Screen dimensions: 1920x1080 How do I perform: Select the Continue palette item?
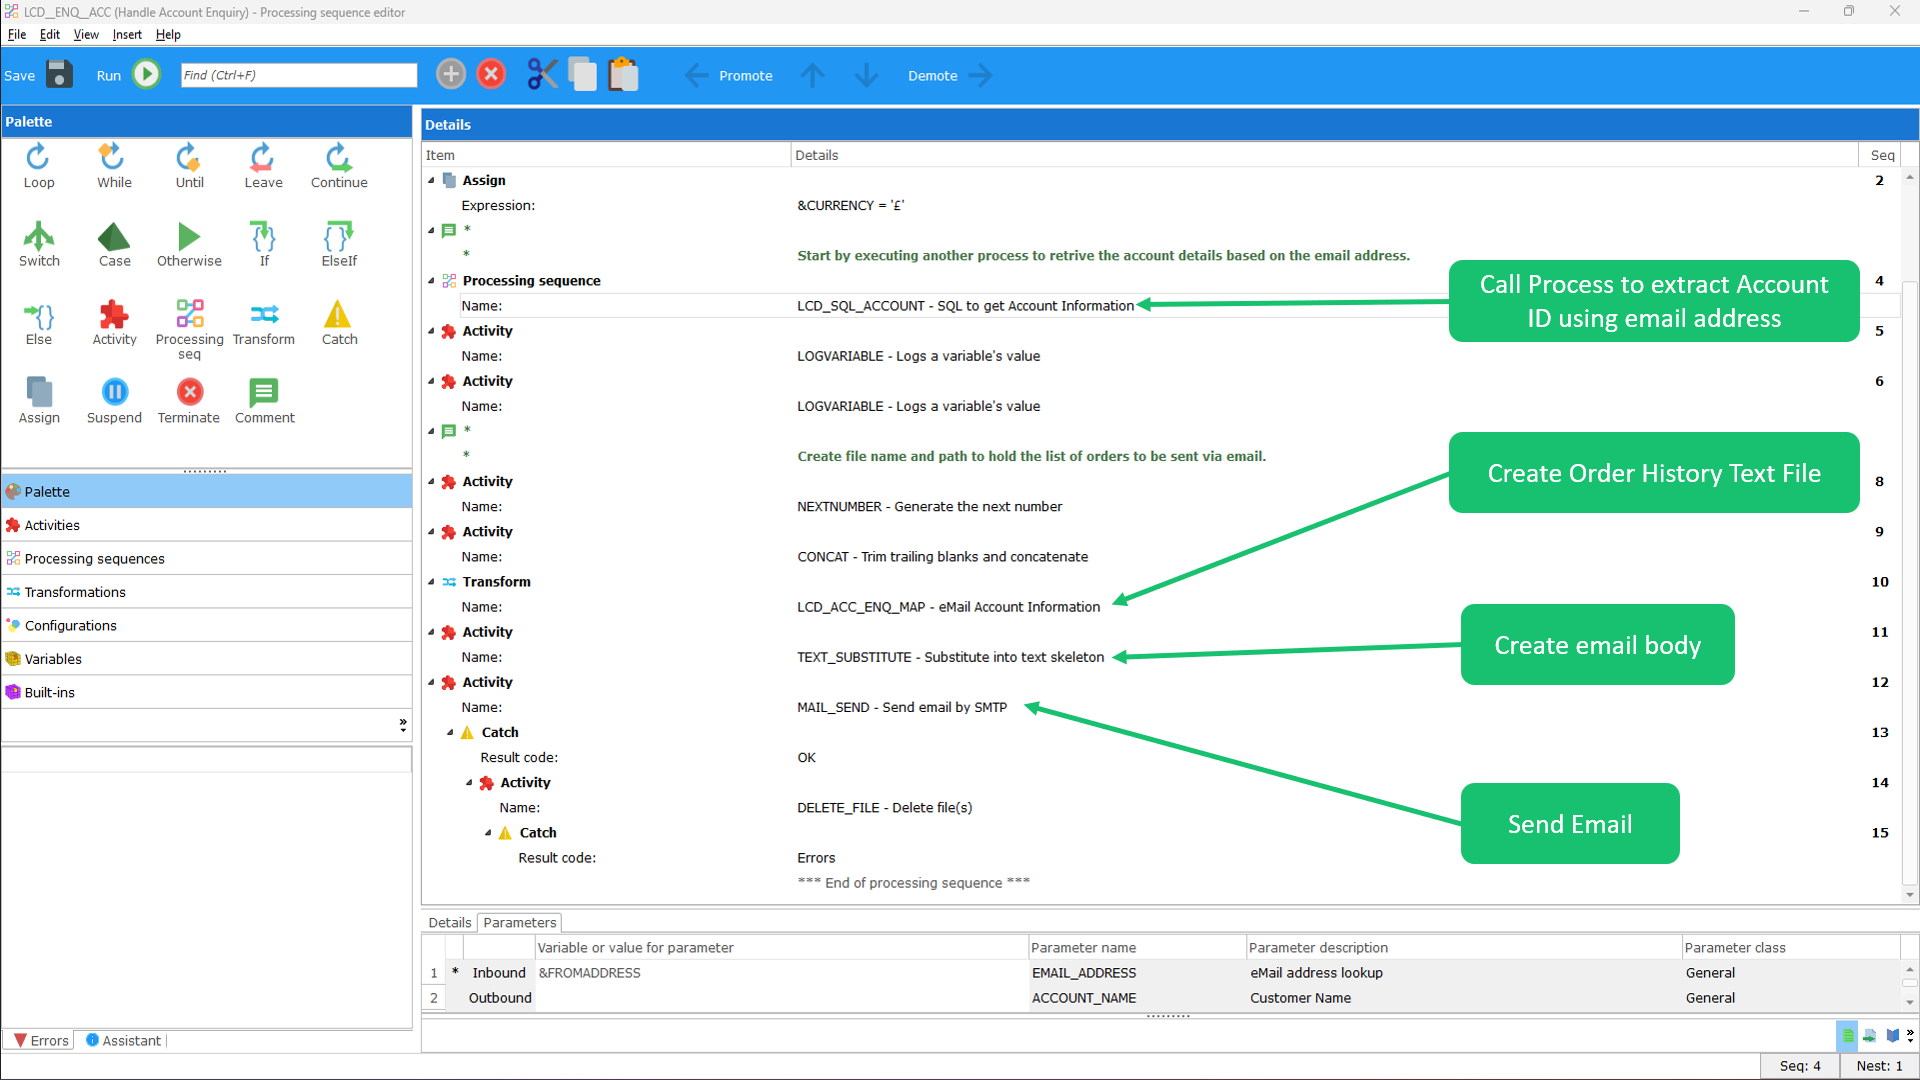(x=339, y=166)
